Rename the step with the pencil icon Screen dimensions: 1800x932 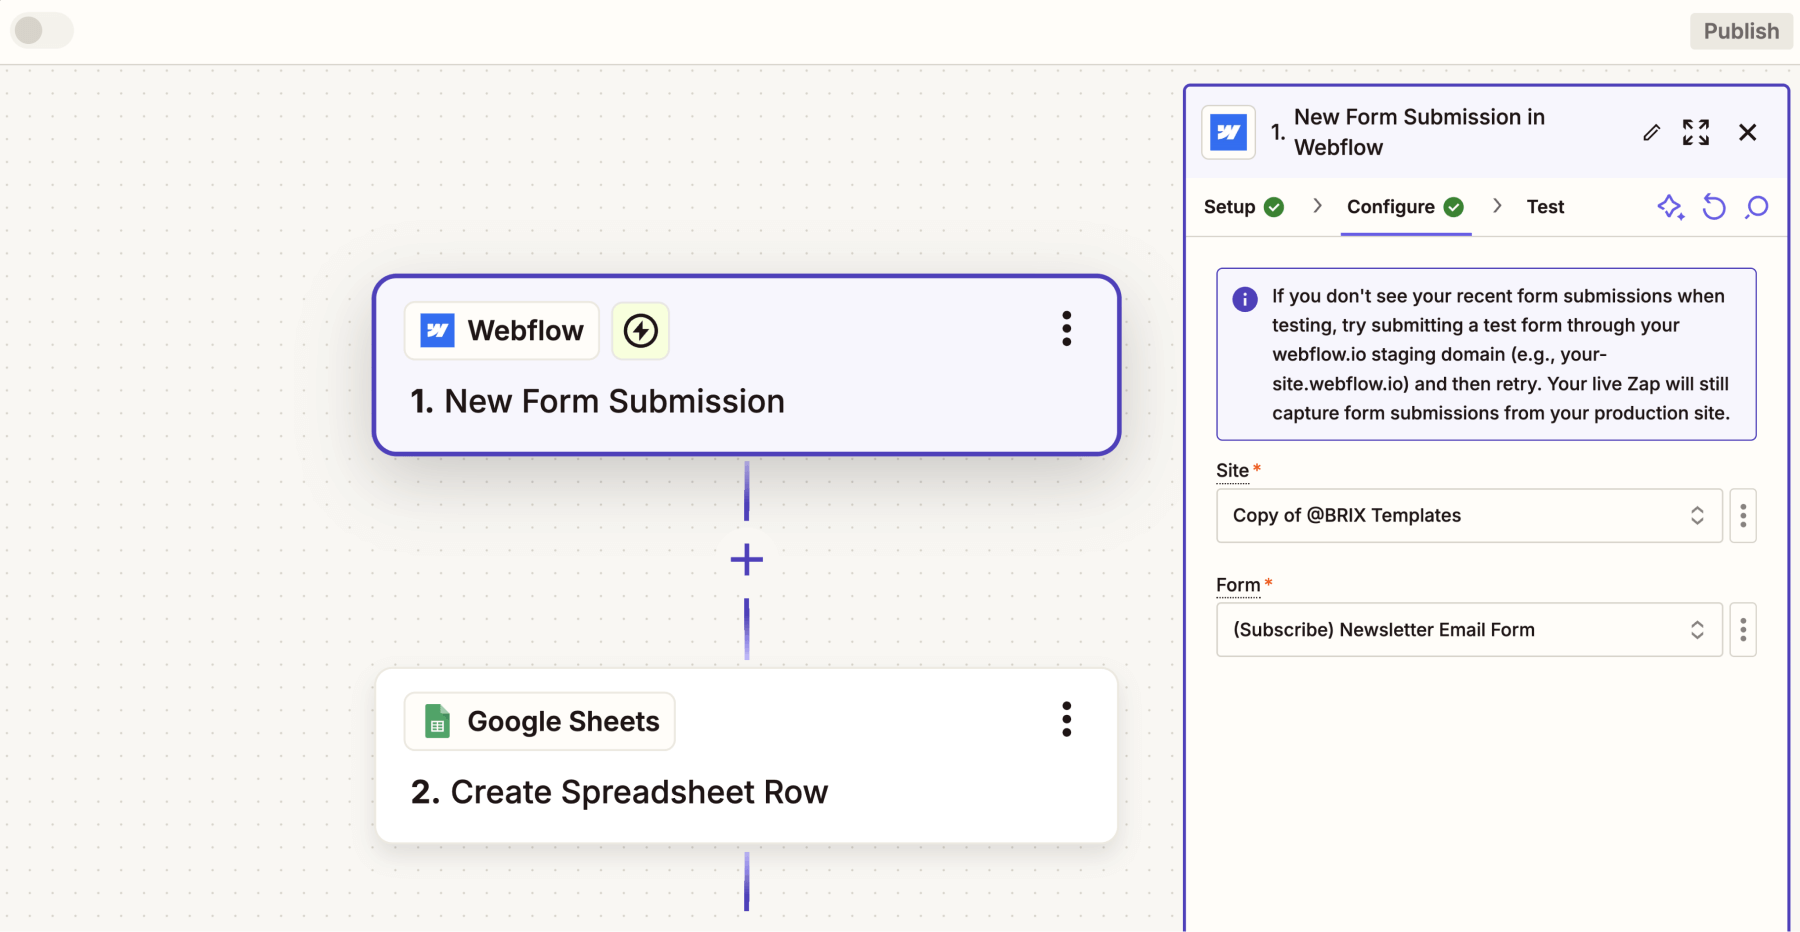pos(1651,132)
